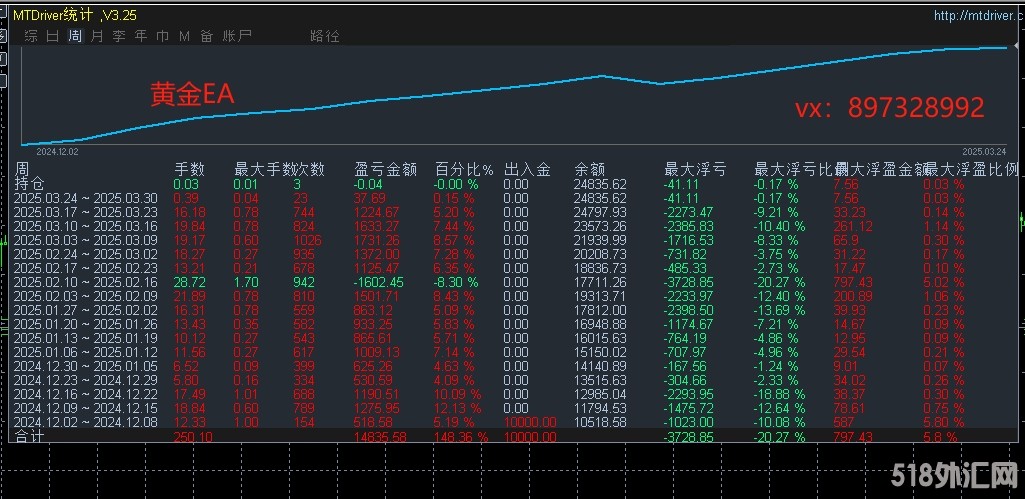Image resolution: width=1025 pixels, height=499 pixels.
Task: Open the 季 (quarterly) statistics tab
Action: pyautogui.click(x=119, y=36)
